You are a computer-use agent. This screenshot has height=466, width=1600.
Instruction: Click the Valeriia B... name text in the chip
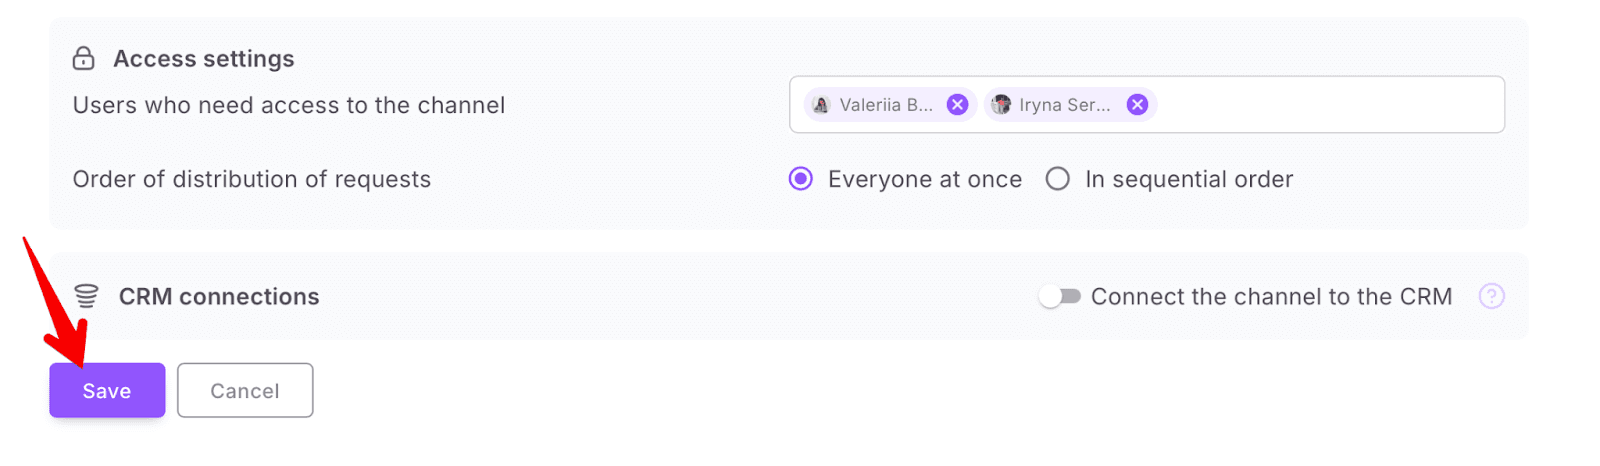coord(886,105)
